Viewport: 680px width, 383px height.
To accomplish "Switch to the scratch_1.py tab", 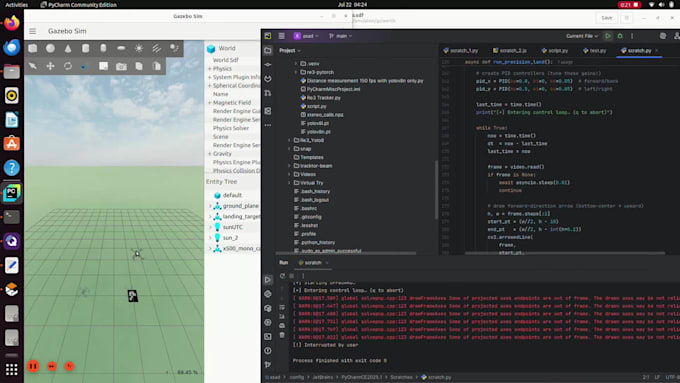I will coord(461,51).
